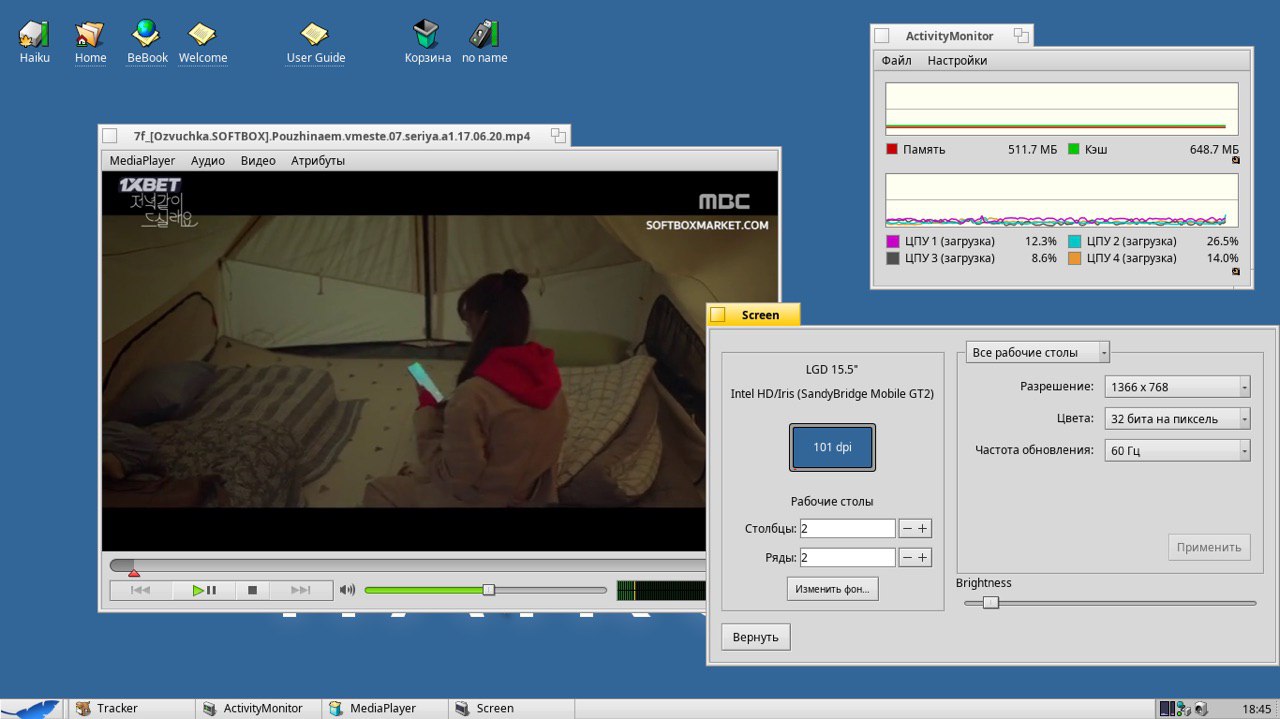Click the MediaPlayer audio peak meter
The image size is (1280, 719).
(x=662, y=590)
